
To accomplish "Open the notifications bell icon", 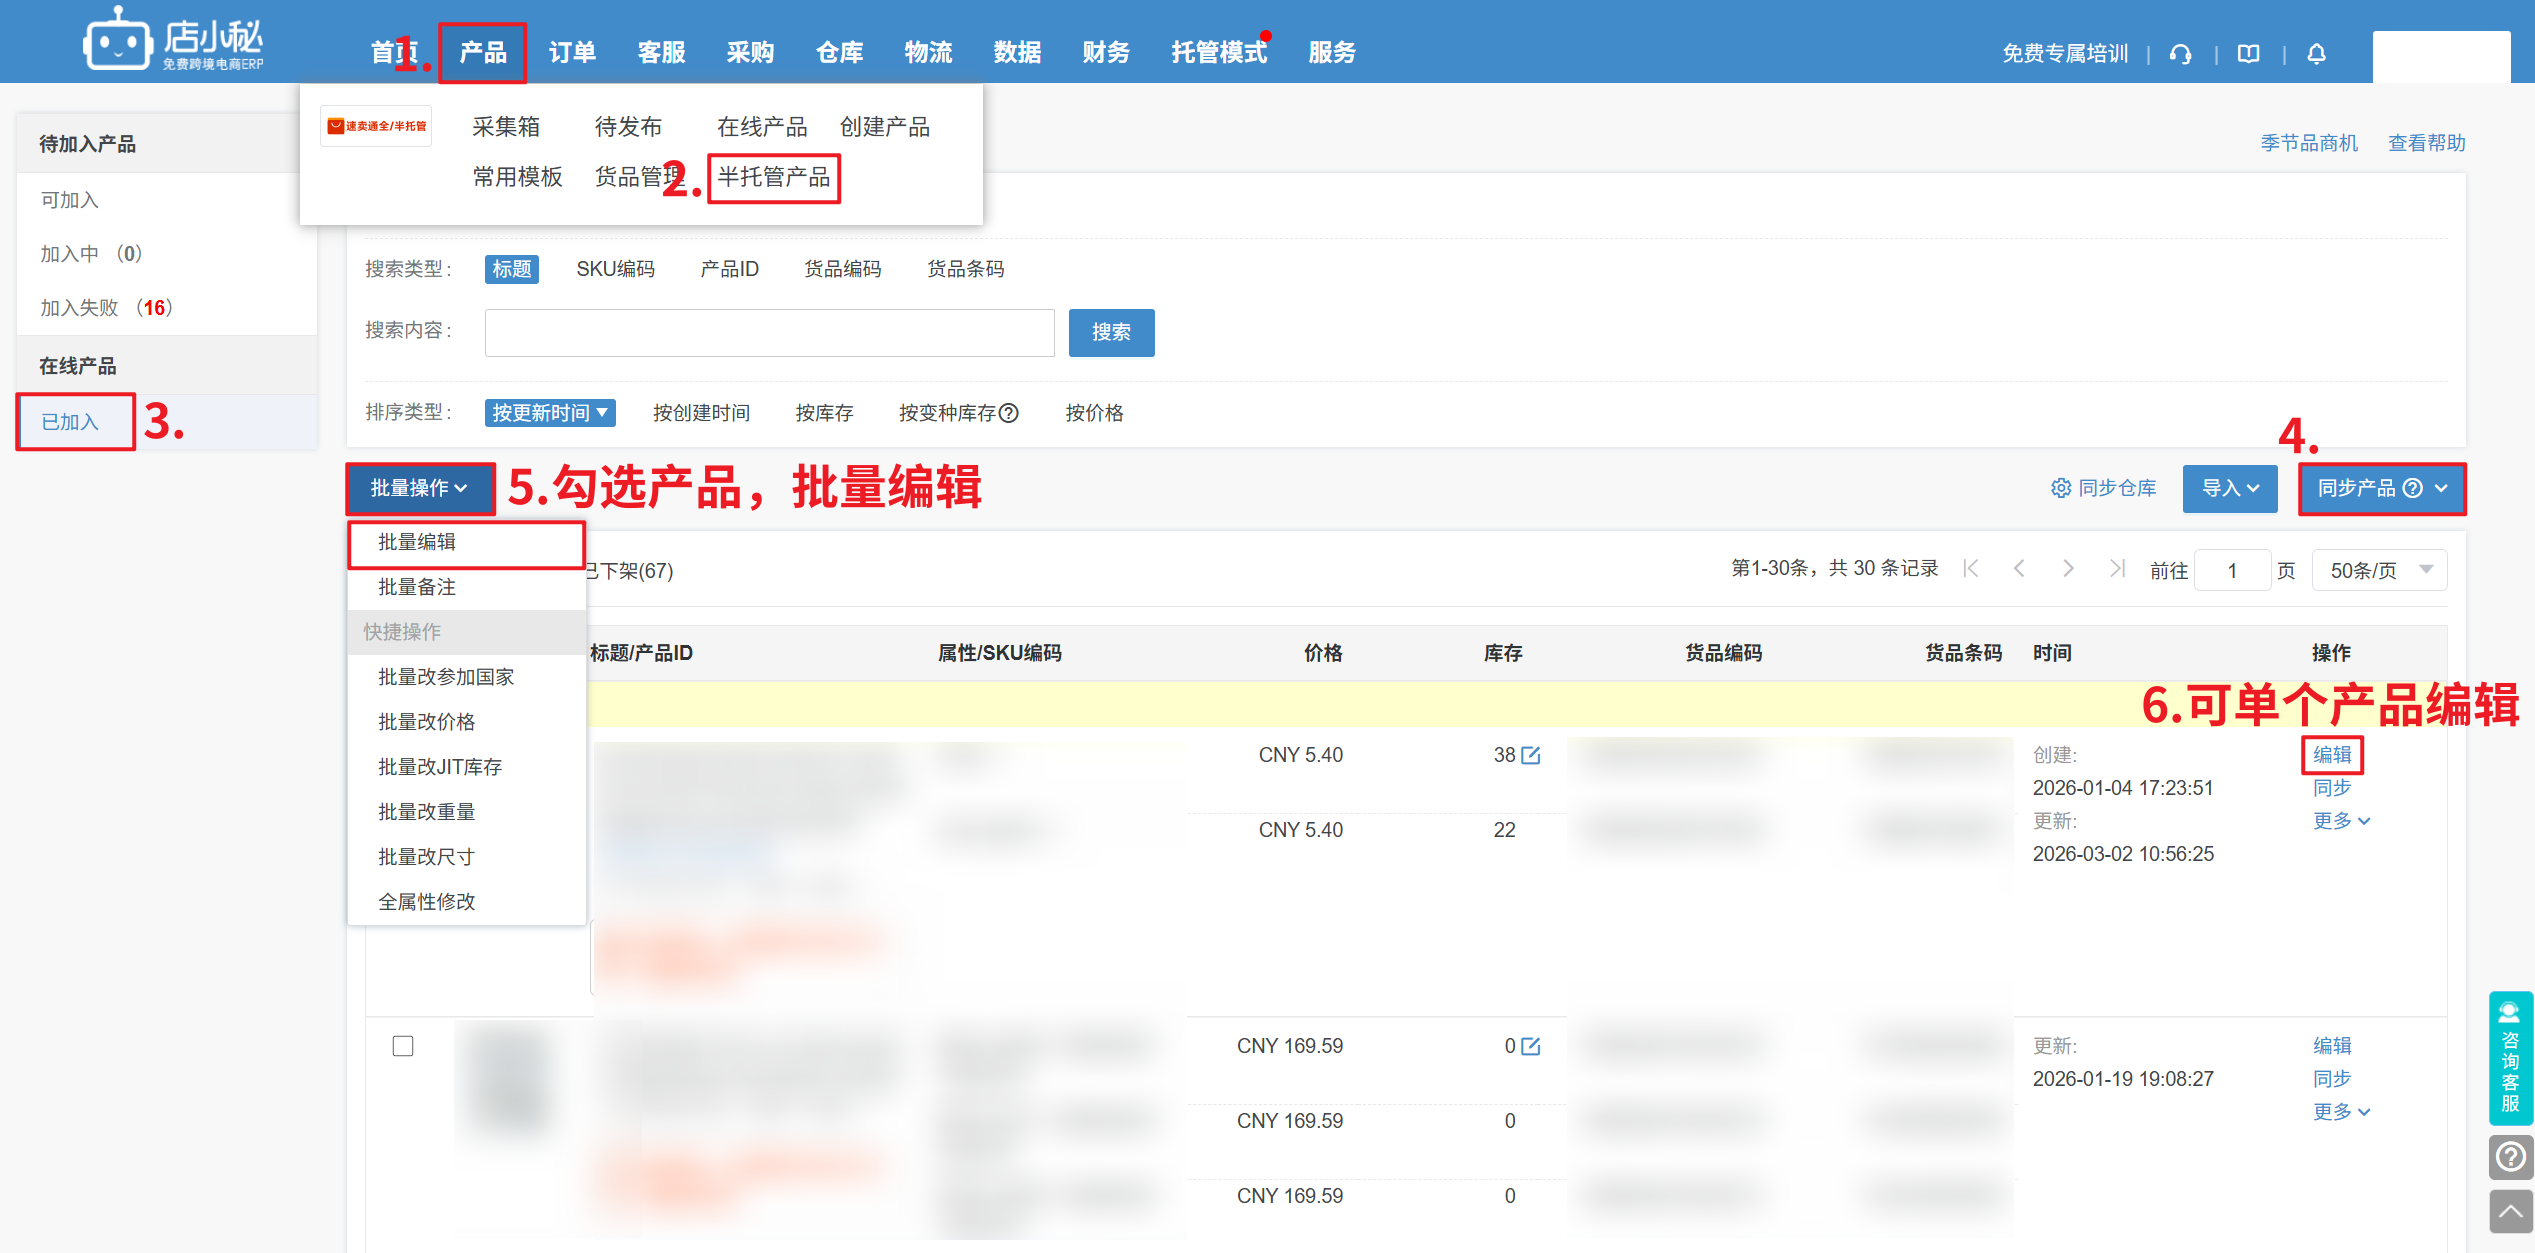I will tap(2316, 54).
